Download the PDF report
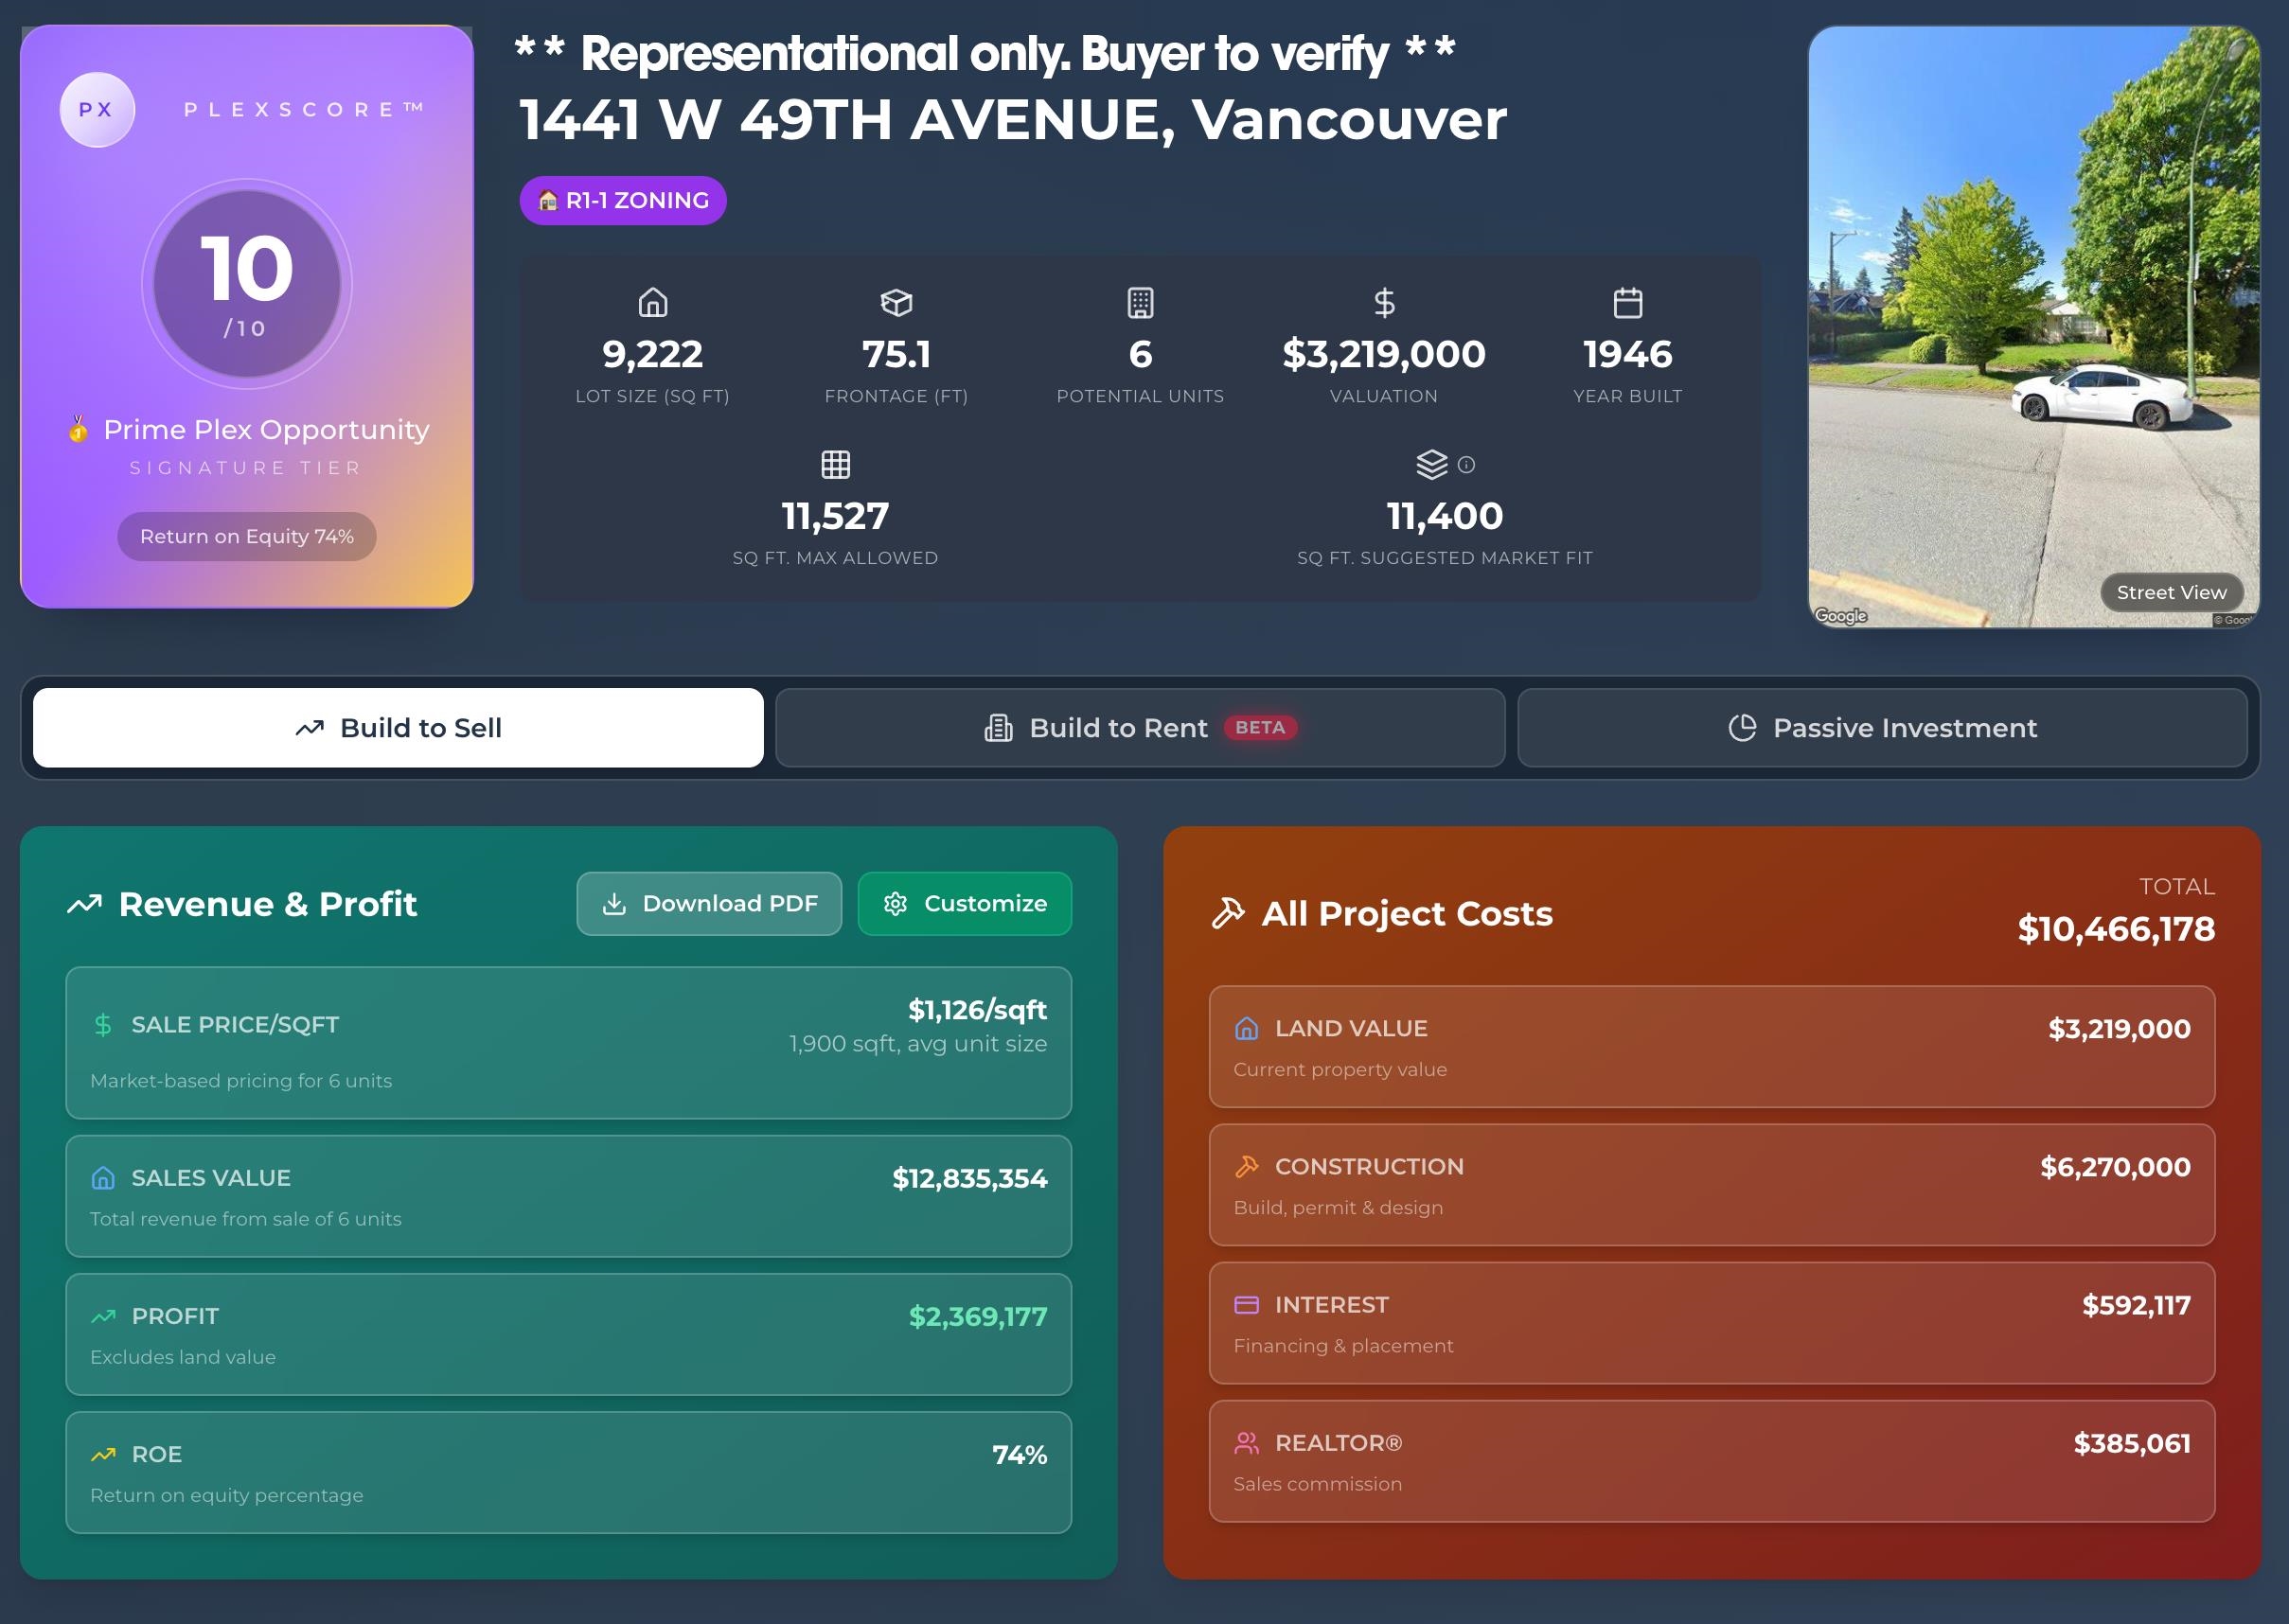Screen dimensions: 2289x1624 pos(709,904)
